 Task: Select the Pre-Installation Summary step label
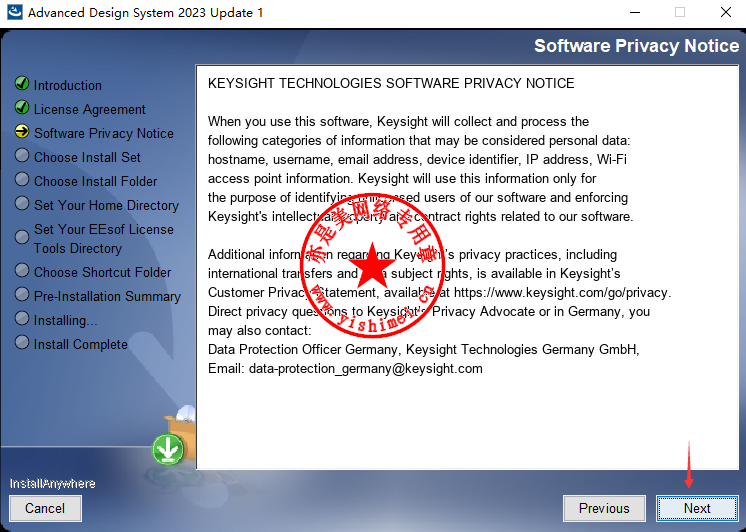pyautogui.click(x=107, y=296)
